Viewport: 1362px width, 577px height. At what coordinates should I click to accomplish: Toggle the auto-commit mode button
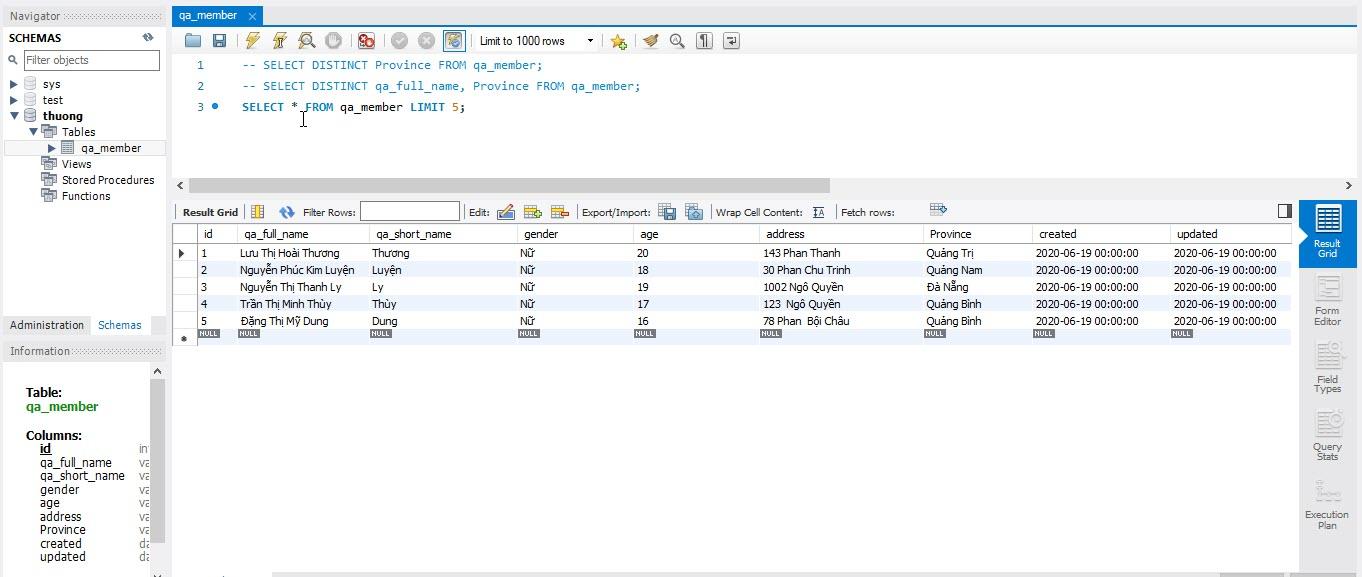click(454, 41)
